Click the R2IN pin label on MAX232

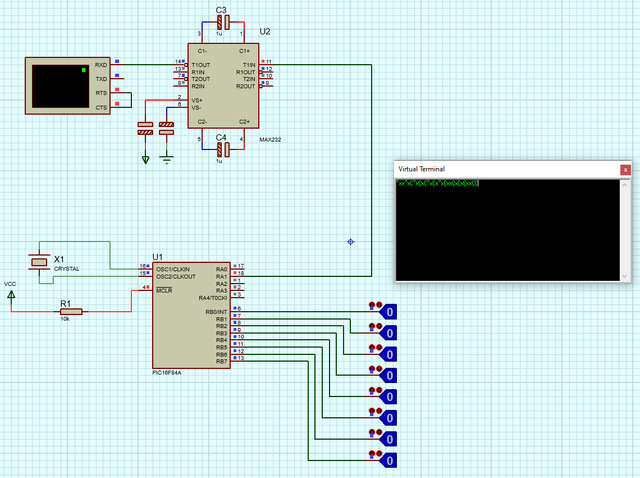pos(198,86)
